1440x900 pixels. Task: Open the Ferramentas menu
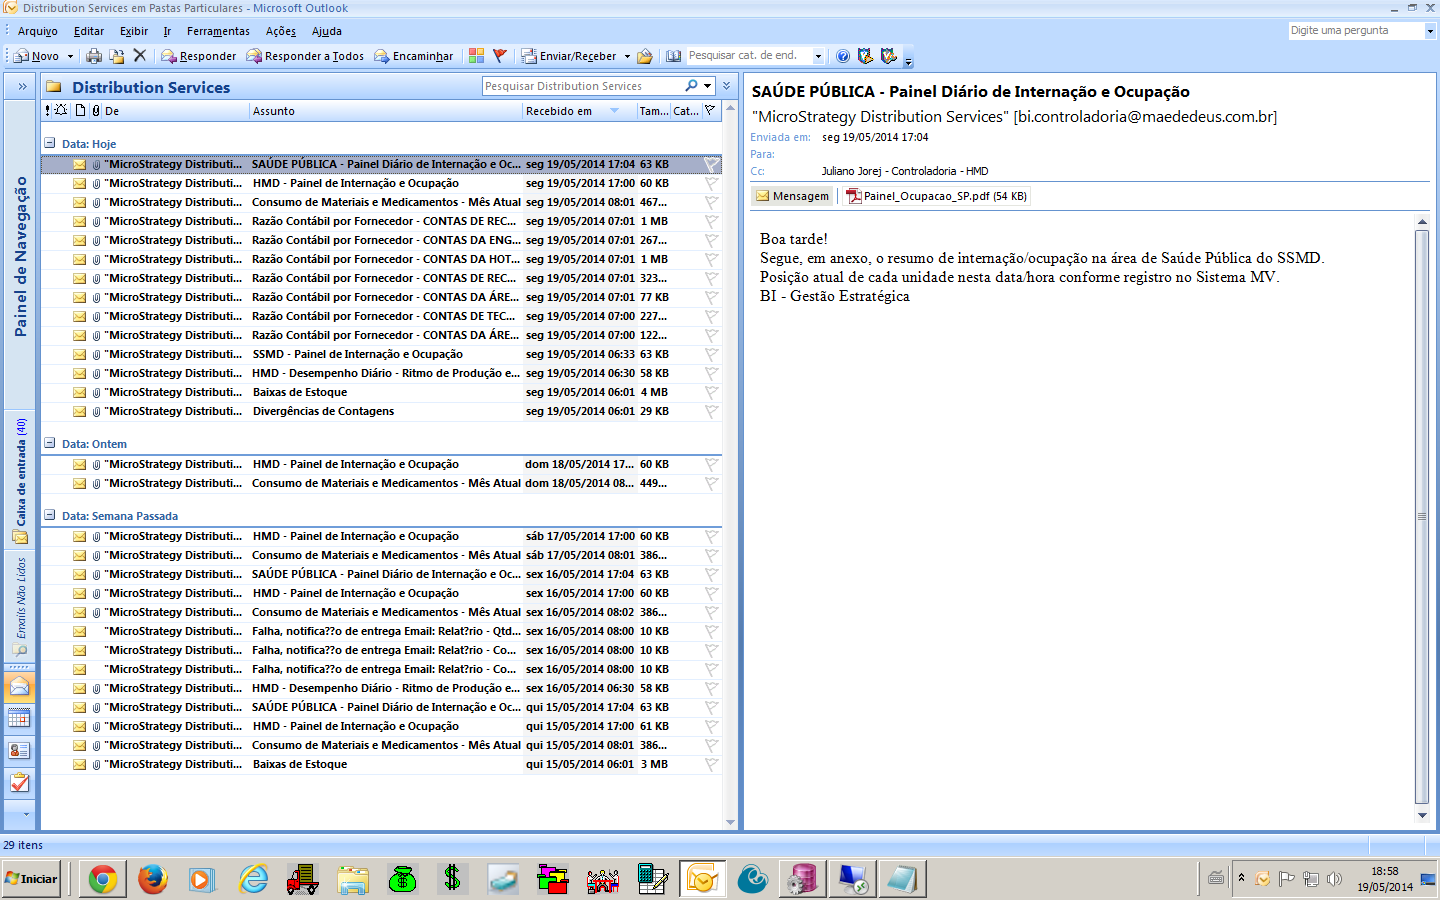click(x=218, y=31)
